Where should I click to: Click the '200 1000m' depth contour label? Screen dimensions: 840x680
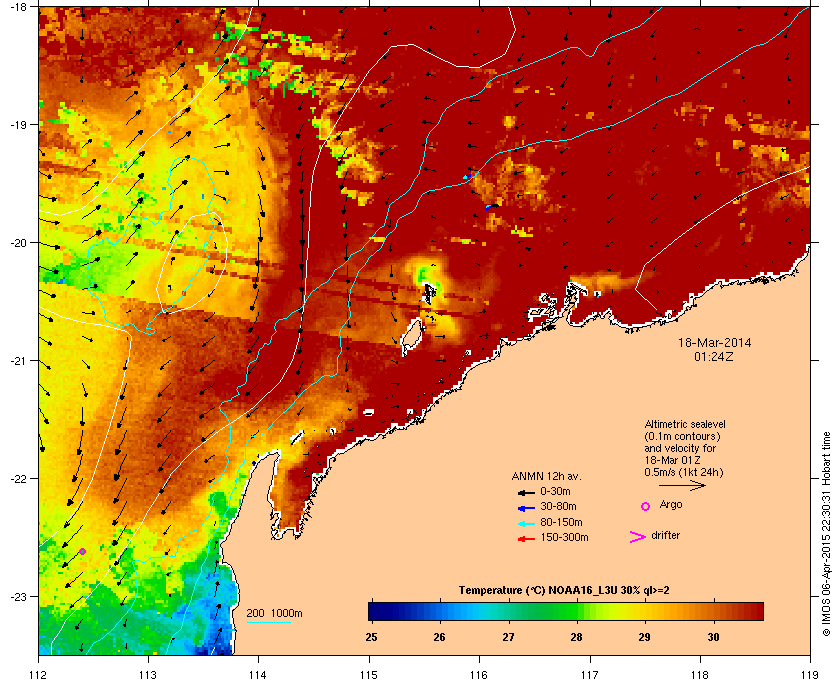point(274,613)
